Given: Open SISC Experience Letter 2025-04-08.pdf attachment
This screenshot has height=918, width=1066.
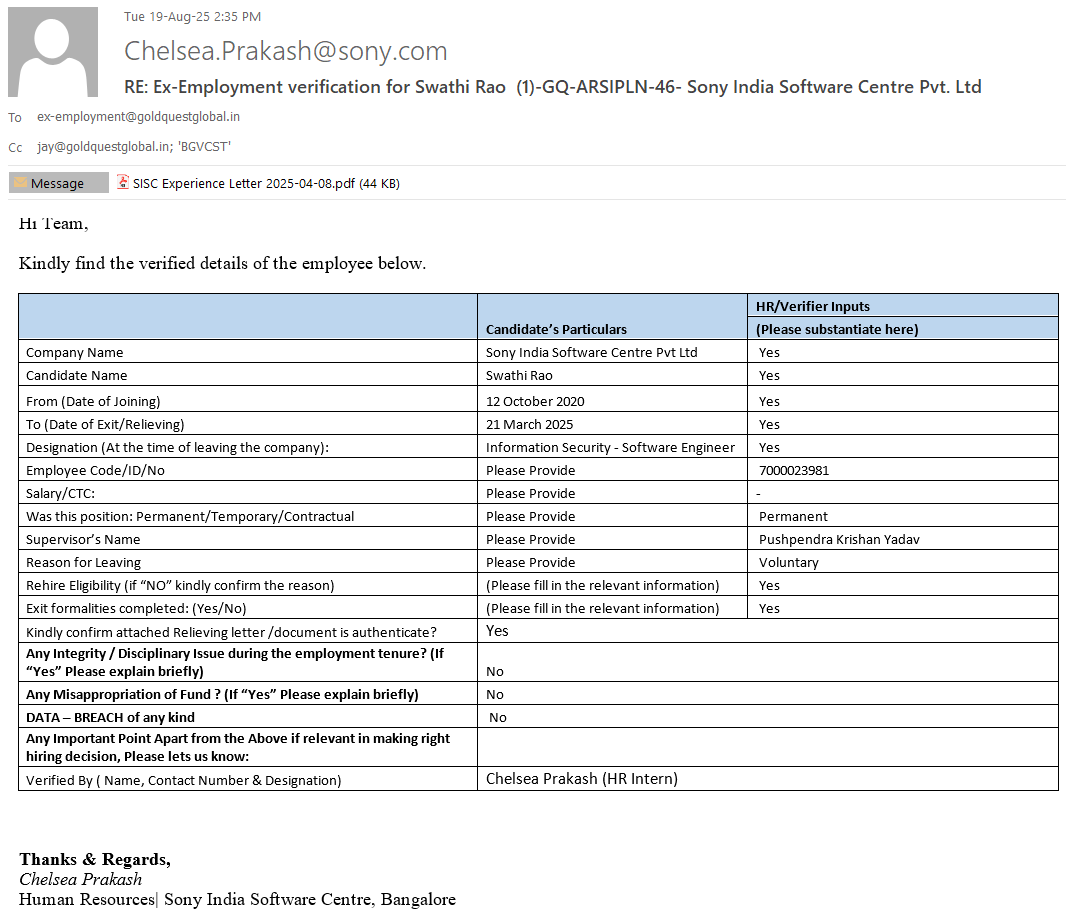Looking at the screenshot, I should 258,183.
